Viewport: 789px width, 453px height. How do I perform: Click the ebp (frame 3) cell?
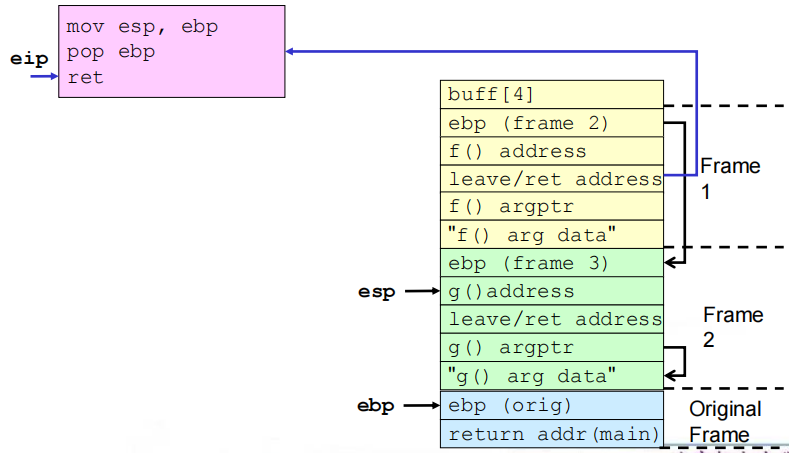click(x=551, y=264)
